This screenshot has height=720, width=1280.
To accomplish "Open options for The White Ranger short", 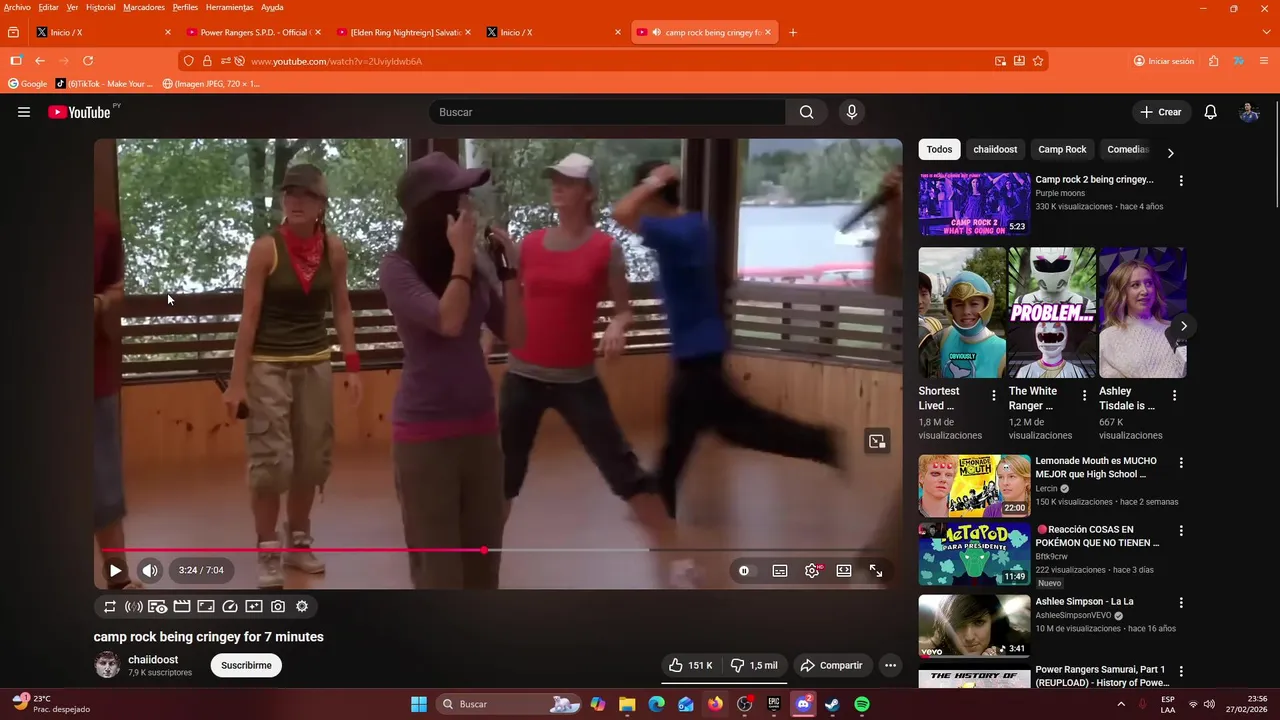I will pyautogui.click(x=1084, y=396).
